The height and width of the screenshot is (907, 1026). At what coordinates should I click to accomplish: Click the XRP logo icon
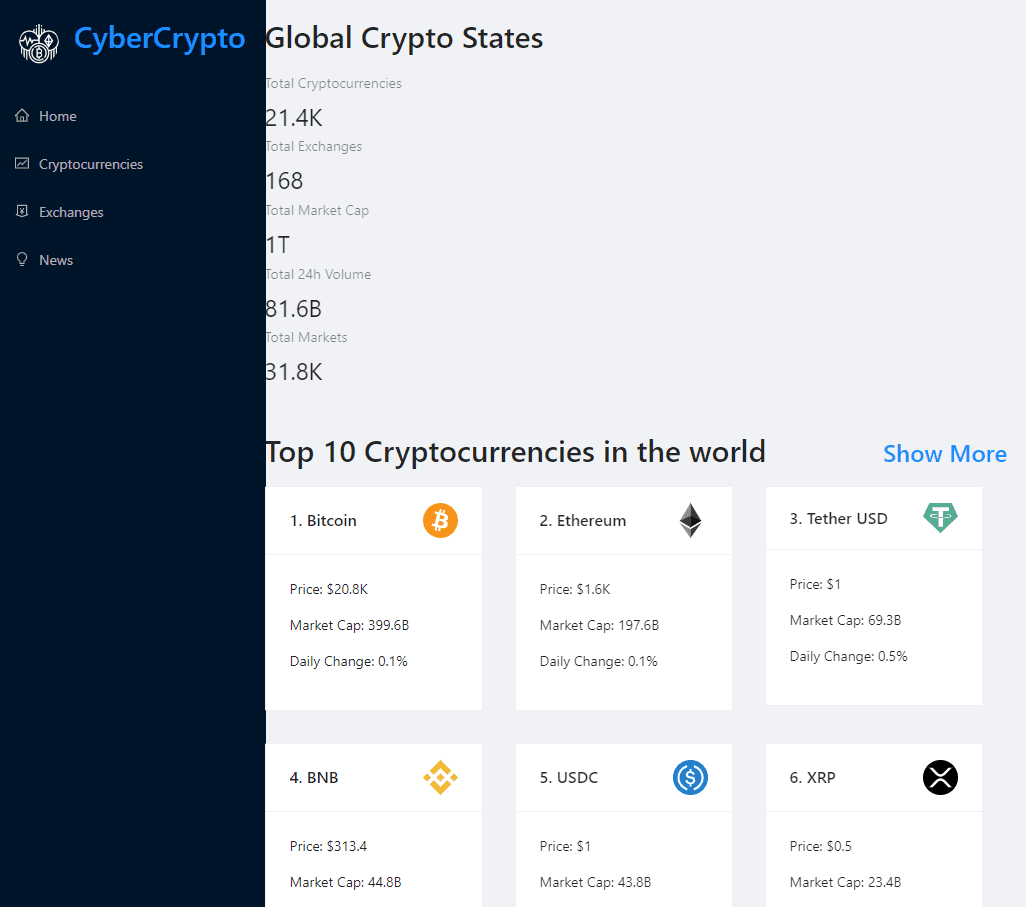coord(940,777)
